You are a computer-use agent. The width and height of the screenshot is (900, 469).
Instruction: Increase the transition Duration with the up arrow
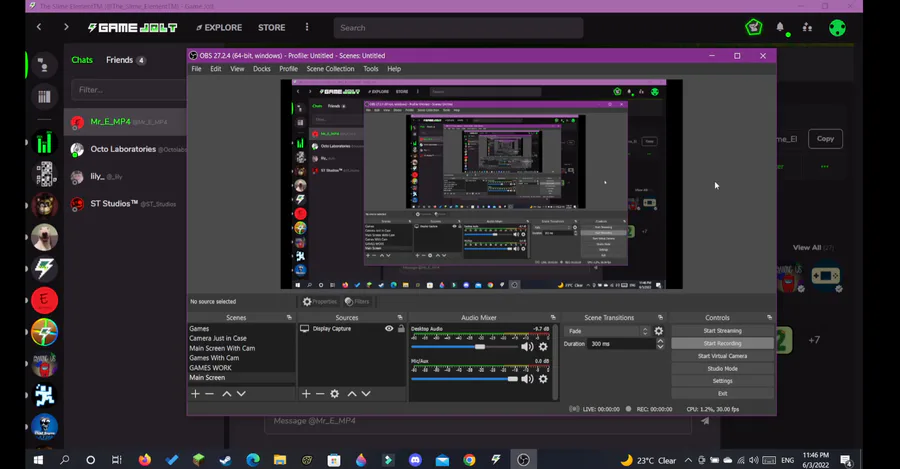[x=660, y=341]
